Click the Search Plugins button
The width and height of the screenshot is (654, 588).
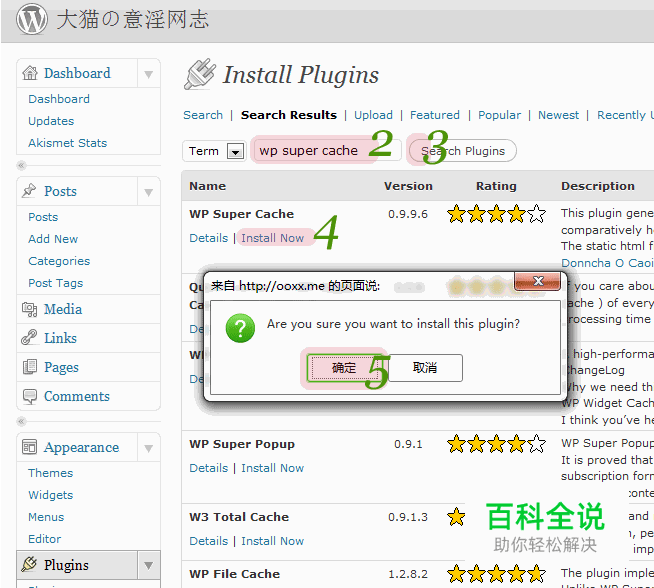click(463, 151)
